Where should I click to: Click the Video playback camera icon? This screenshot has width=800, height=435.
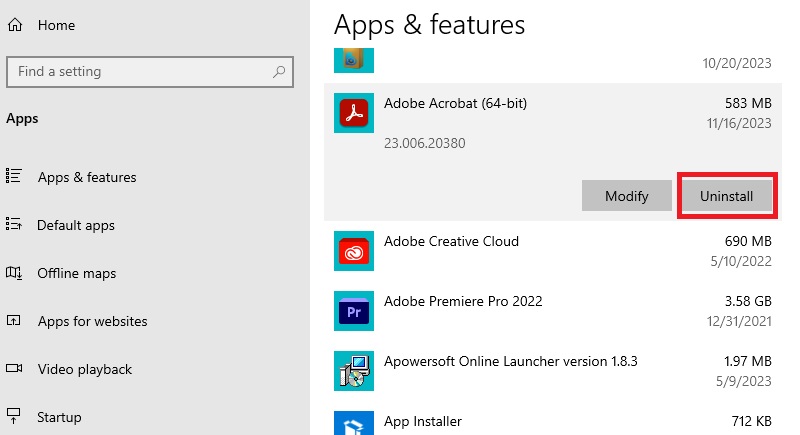click(14, 368)
